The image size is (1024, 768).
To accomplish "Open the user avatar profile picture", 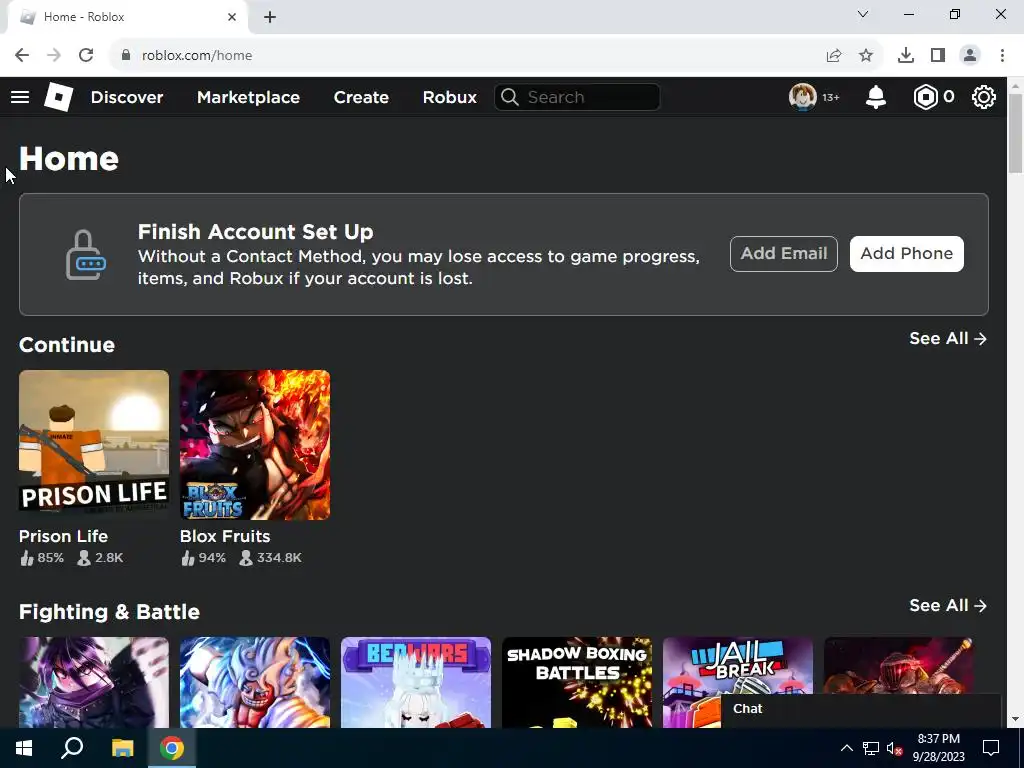I will 803,97.
